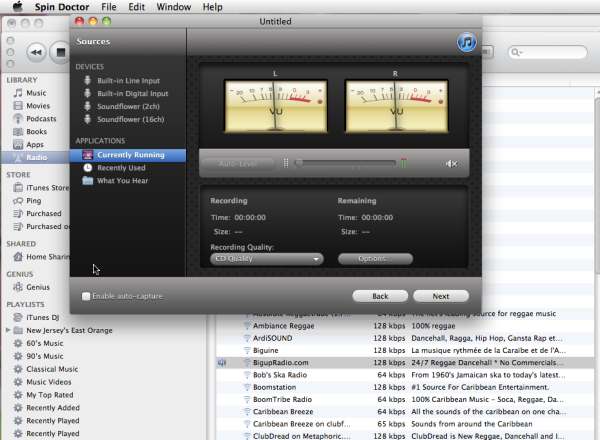Click the Auto-Level button
The width and height of the screenshot is (600, 440).
tap(238, 164)
